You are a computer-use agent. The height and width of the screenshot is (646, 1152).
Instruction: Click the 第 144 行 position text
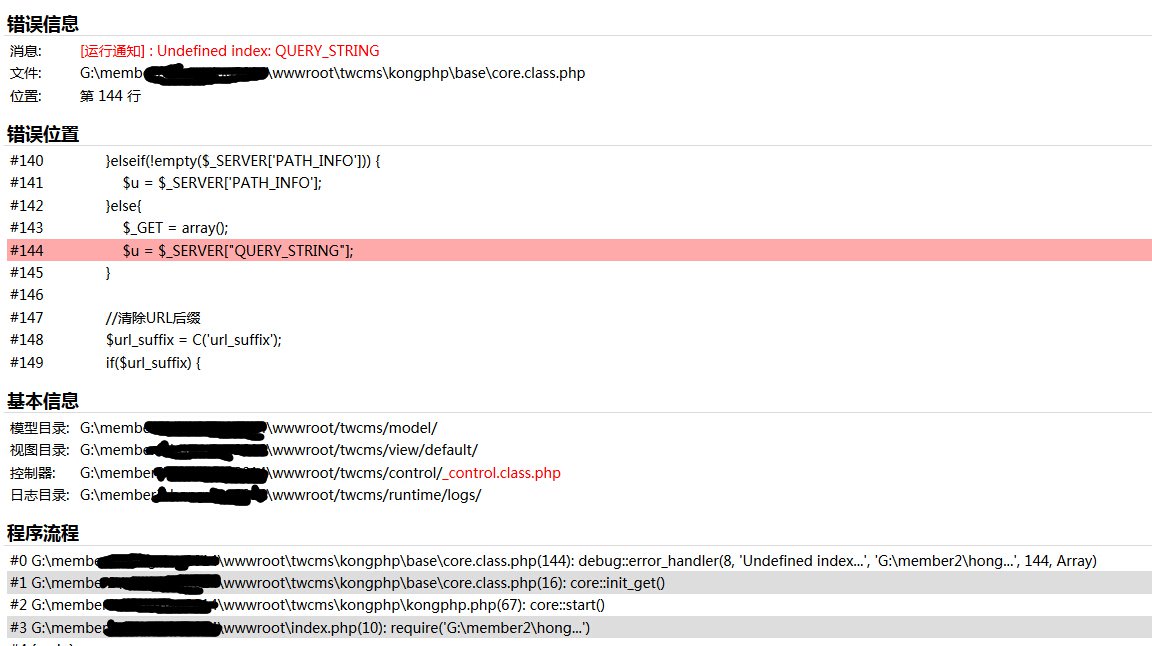[110, 96]
